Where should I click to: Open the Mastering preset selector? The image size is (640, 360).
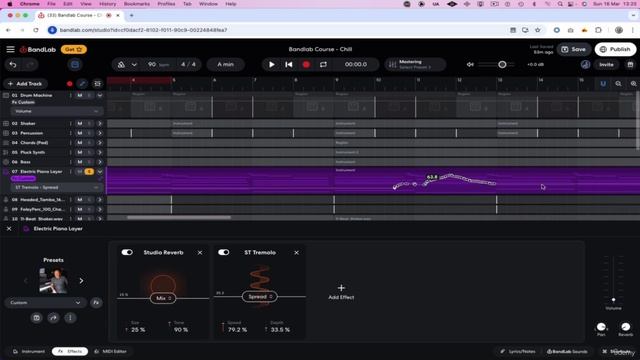[416, 64]
